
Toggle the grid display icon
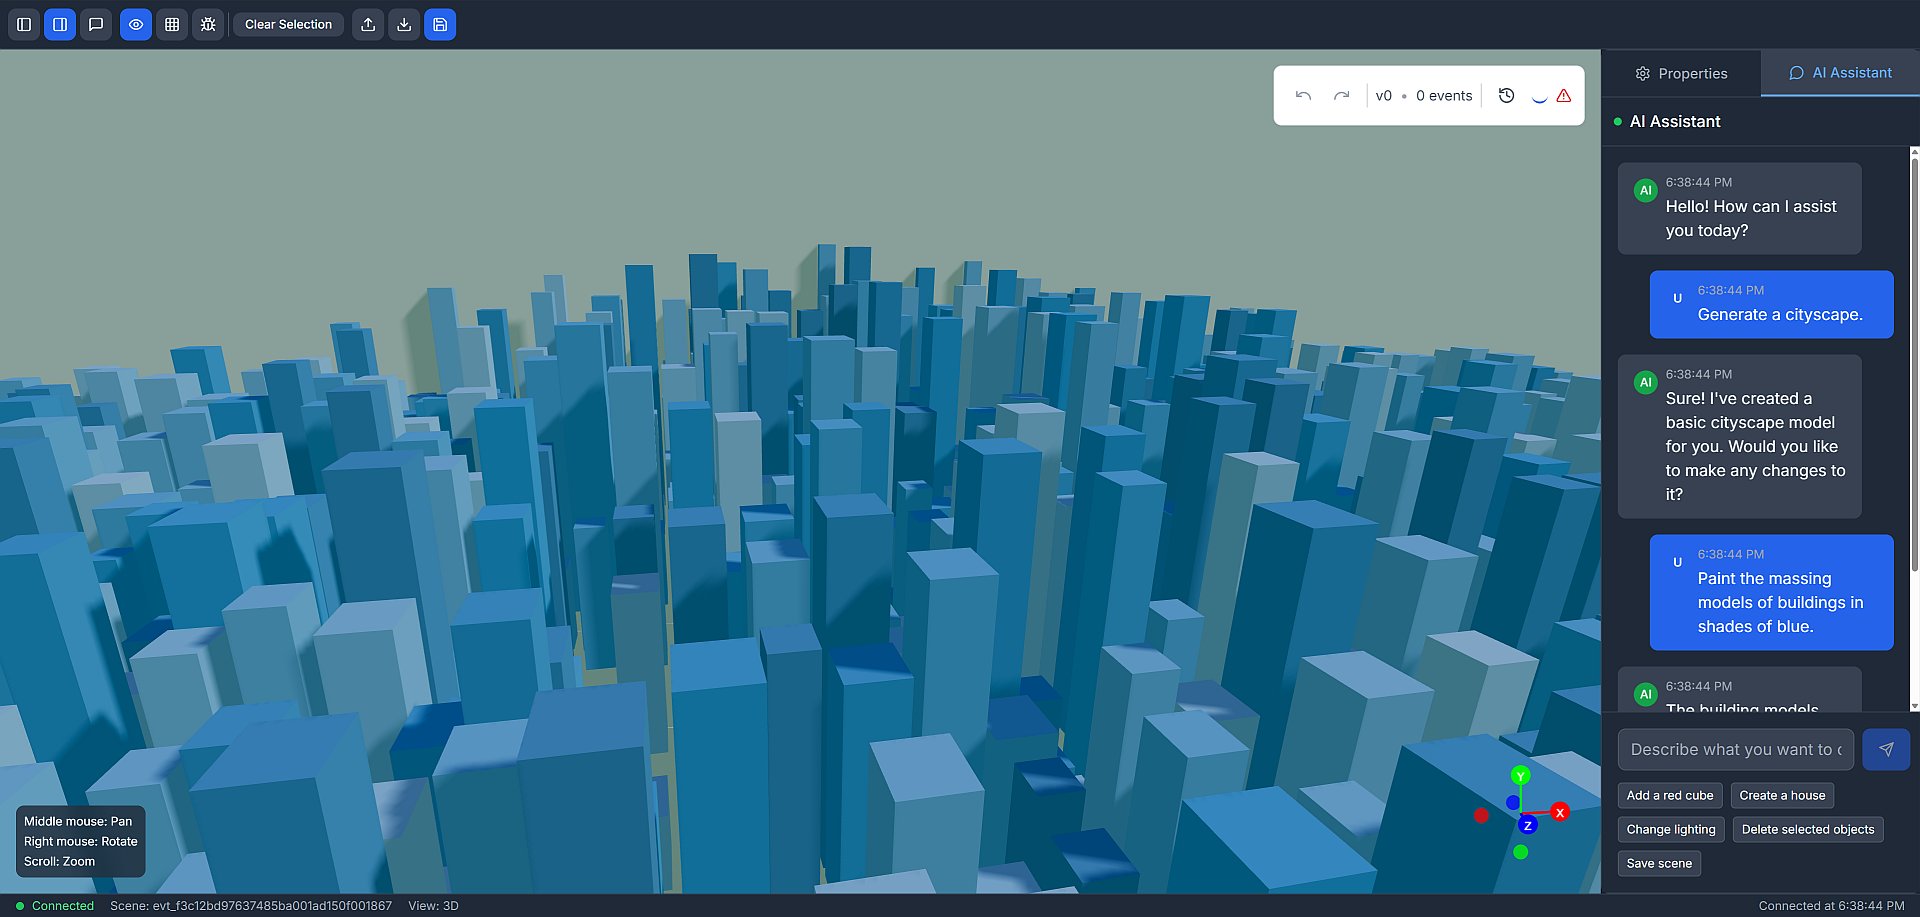click(172, 24)
